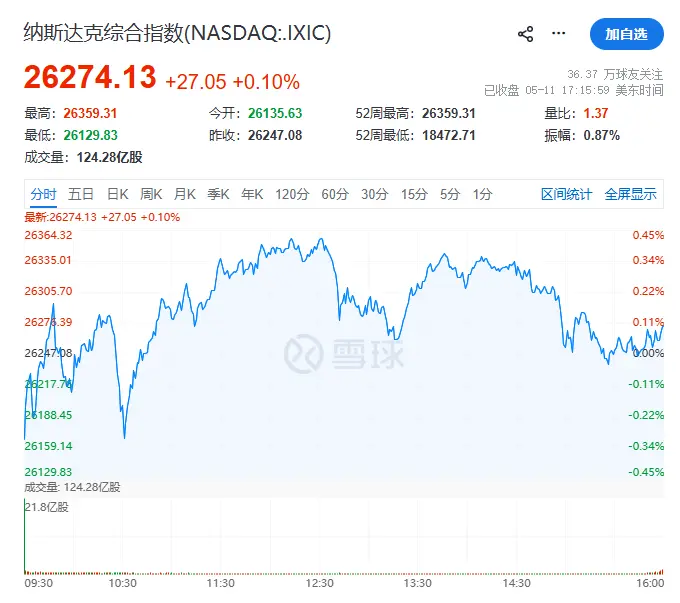Open the 月K chart tab
This screenshot has width=680, height=603.
pyautogui.click(x=185, y=194)
